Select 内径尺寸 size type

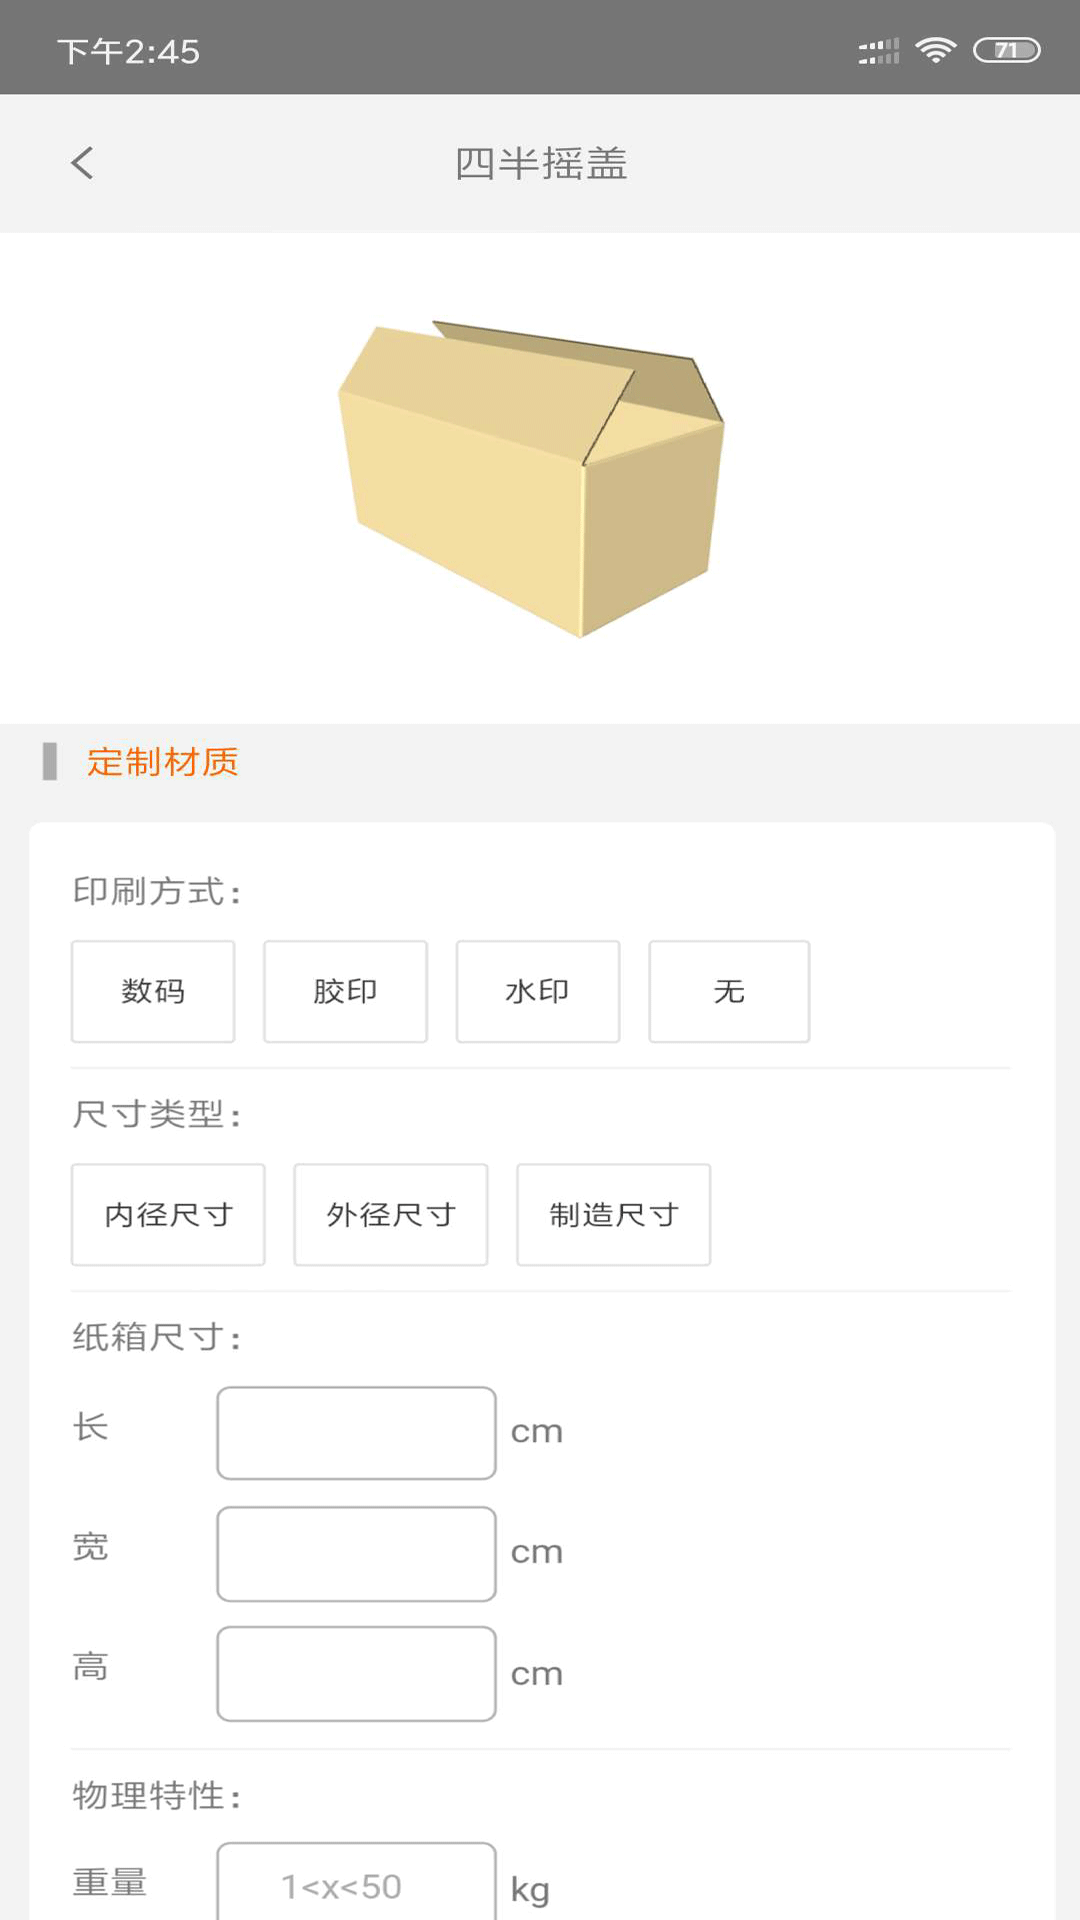(167, 1215)
